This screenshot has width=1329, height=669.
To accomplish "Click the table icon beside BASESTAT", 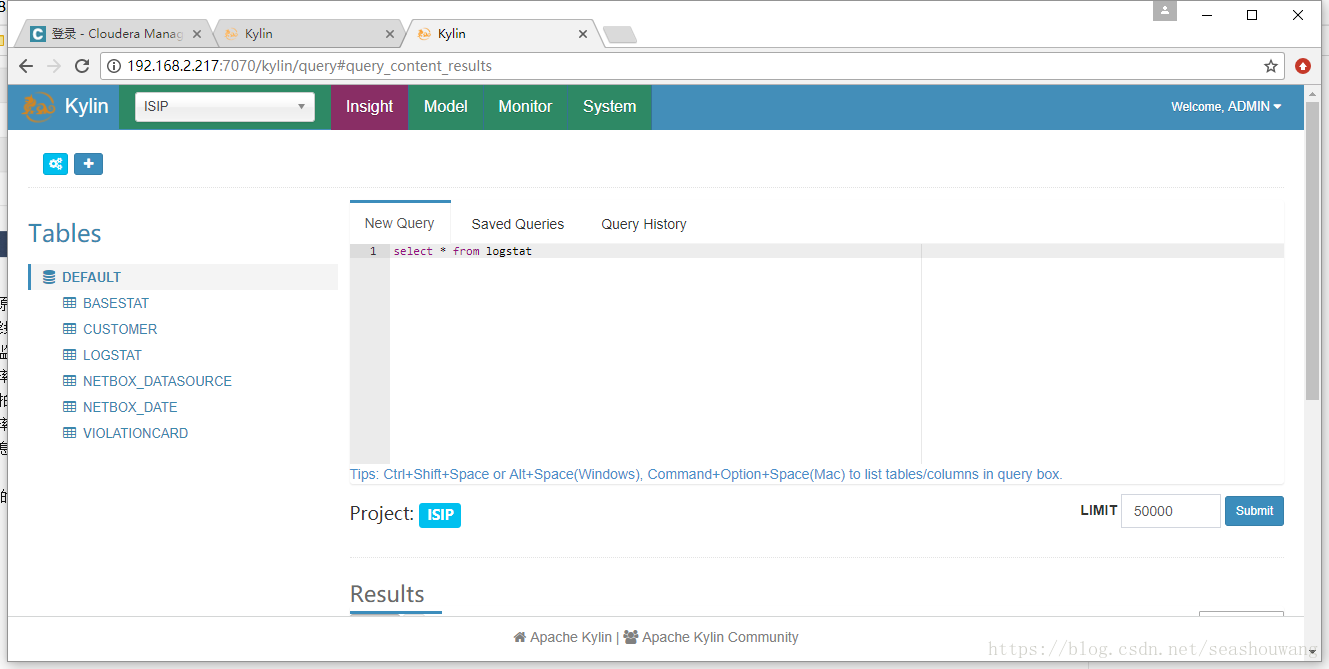I will 70,303.
